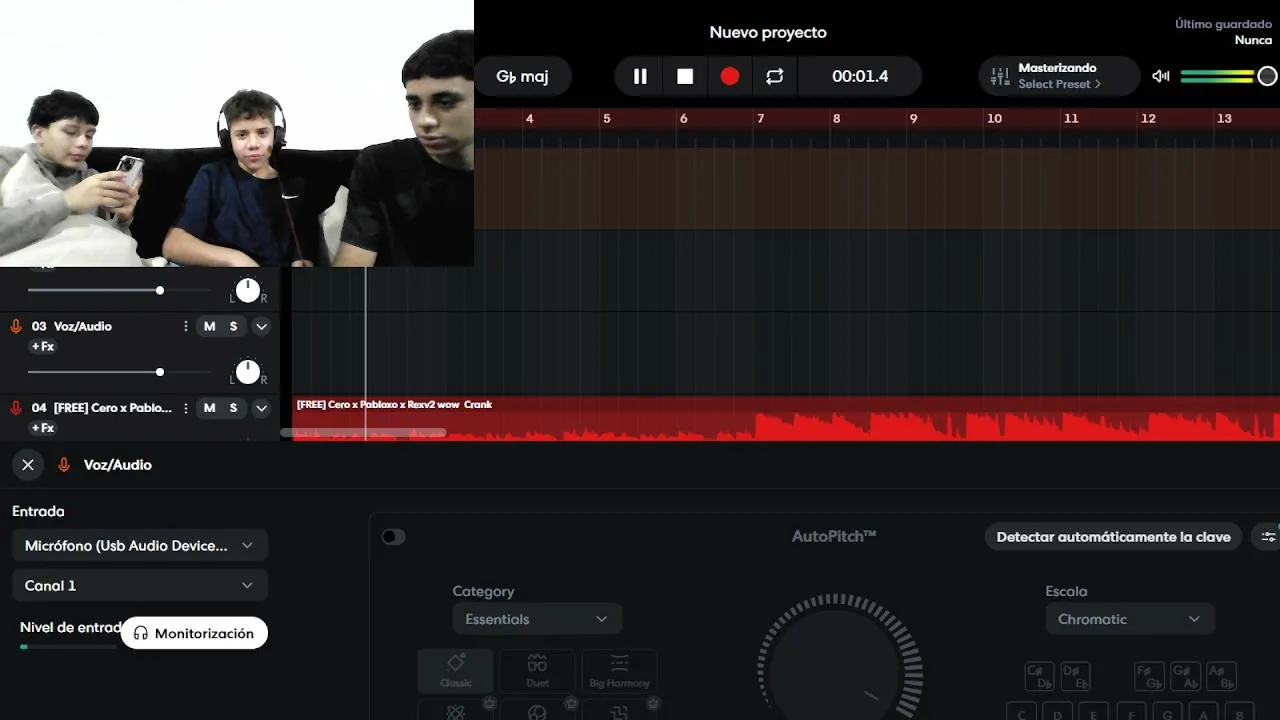This screenshot has width=1280, height=720.
Task: Jump to bar 4 on the ruler
Action: pos(530,118)
